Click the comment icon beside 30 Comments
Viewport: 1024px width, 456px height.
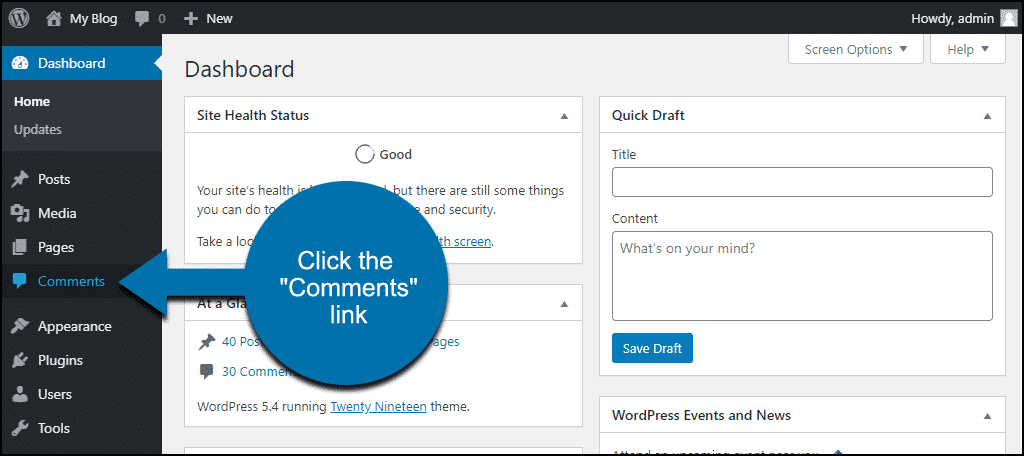(206, 372)
